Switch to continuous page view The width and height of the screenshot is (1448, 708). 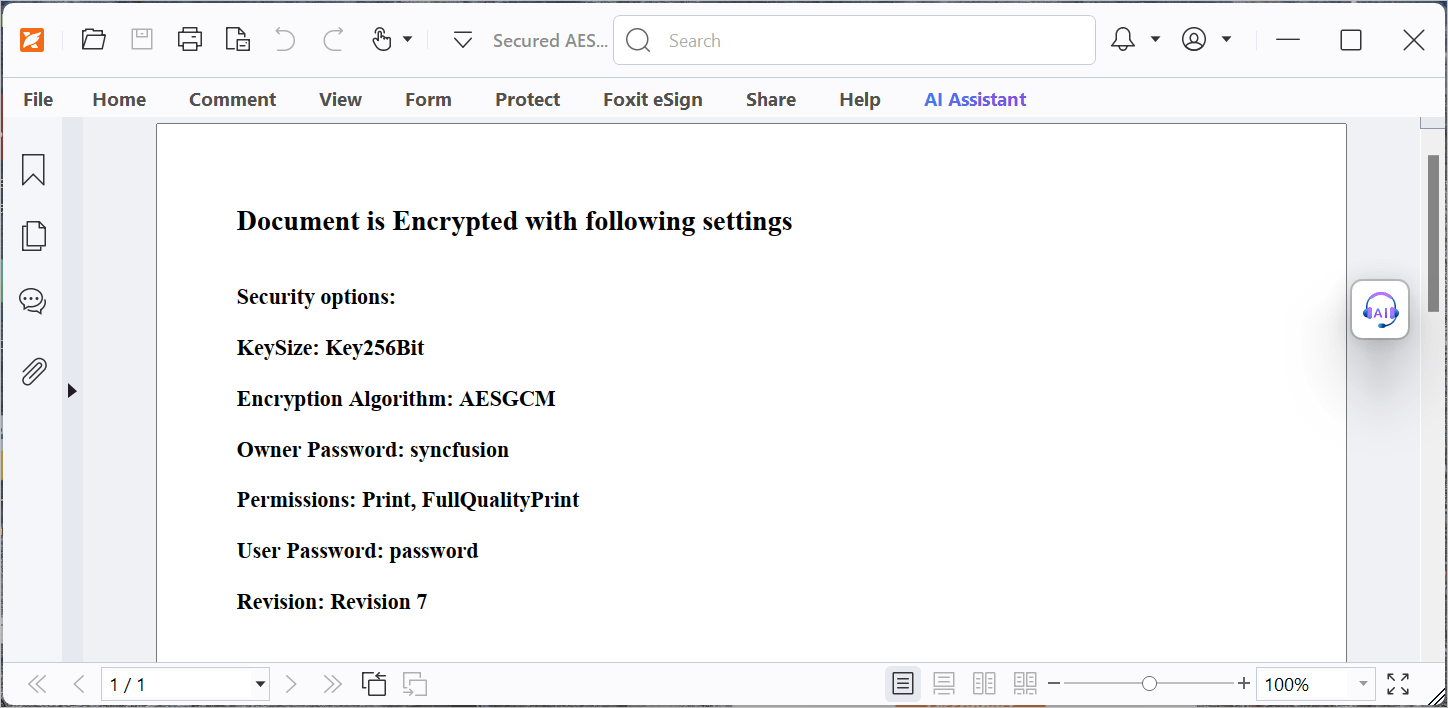tap(943, 684)
